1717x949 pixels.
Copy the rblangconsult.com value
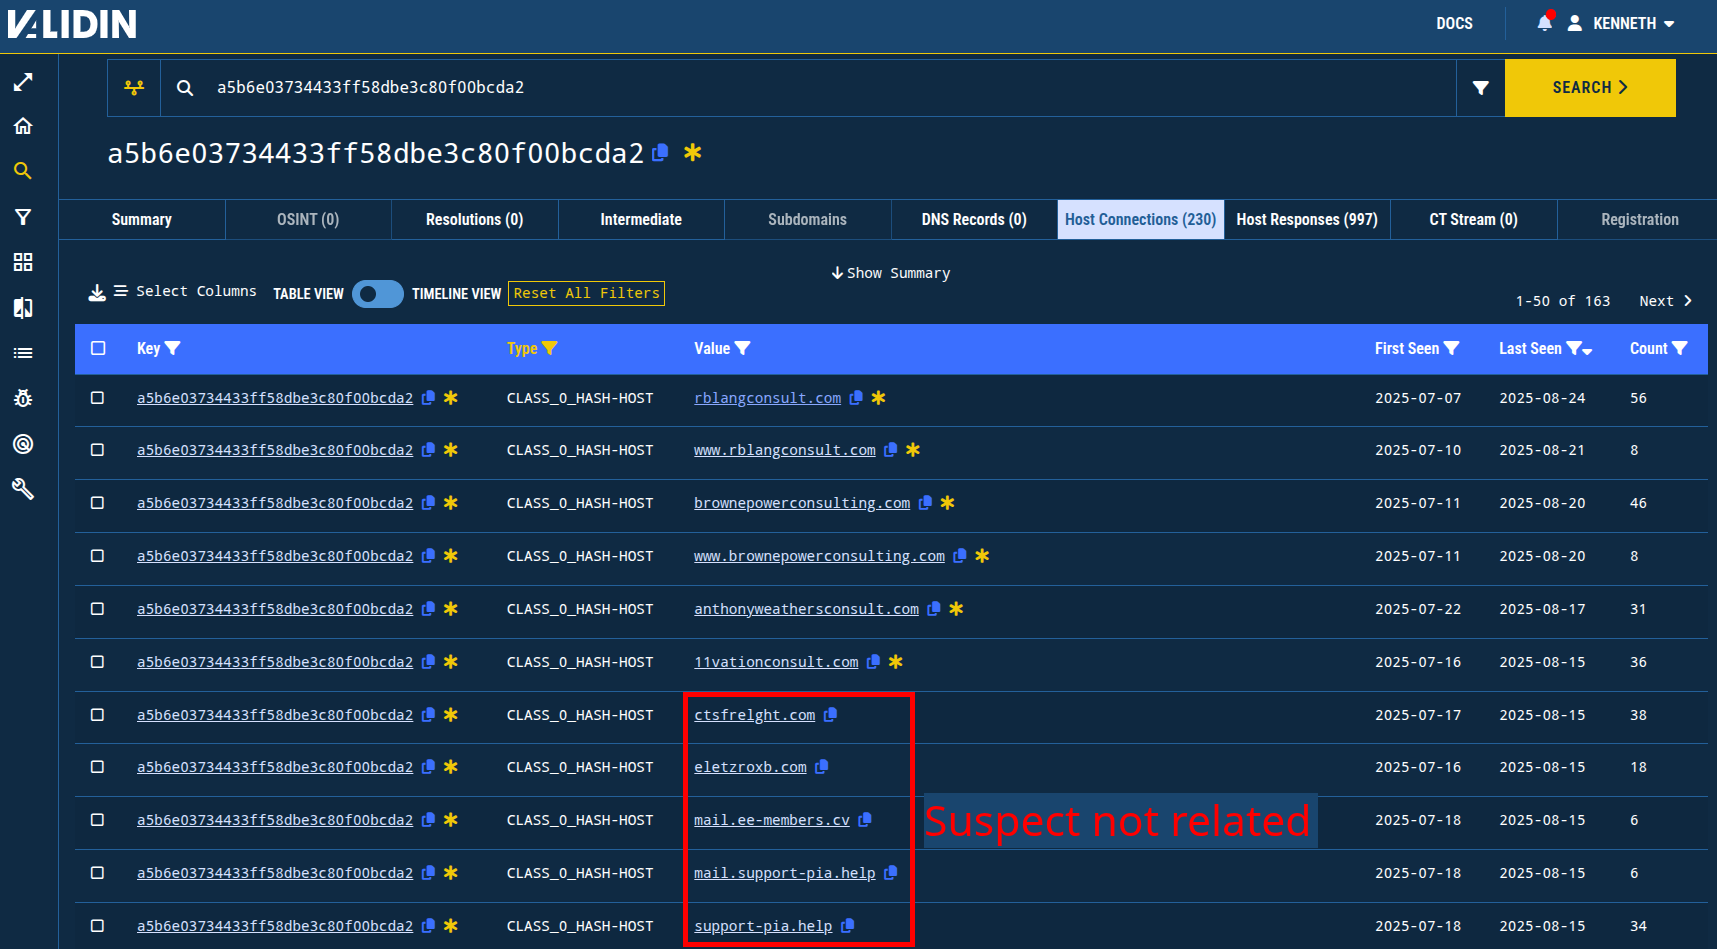click(856, 398)
